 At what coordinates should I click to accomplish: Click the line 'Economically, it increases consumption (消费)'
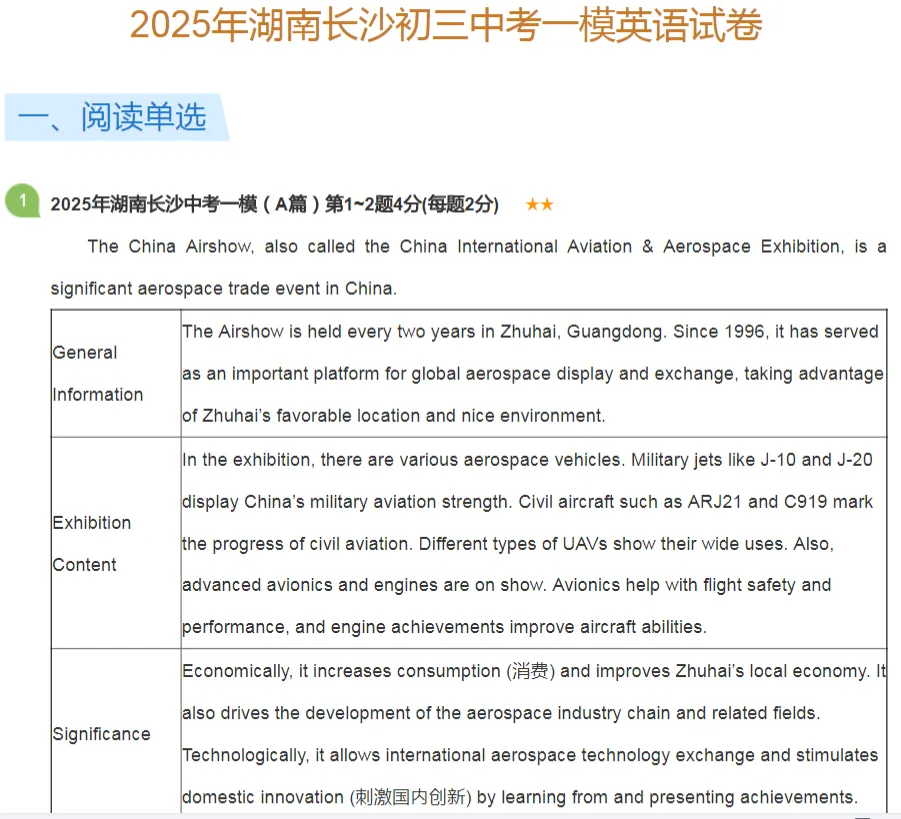[534, 671]
